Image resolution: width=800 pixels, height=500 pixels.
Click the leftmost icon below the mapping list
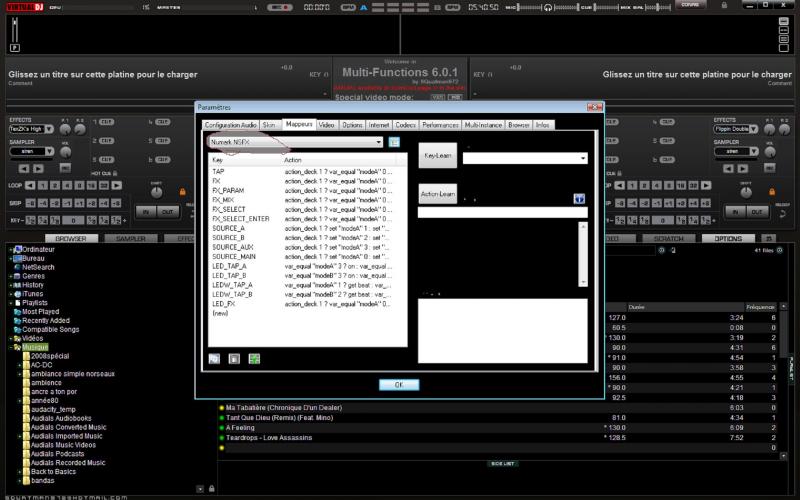[214, 358]
